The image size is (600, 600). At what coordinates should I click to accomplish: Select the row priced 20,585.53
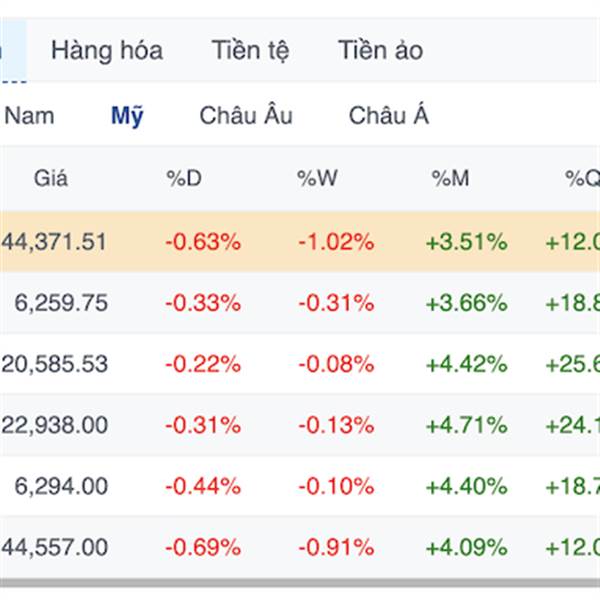pyautogui.click(x=300, y=364)
